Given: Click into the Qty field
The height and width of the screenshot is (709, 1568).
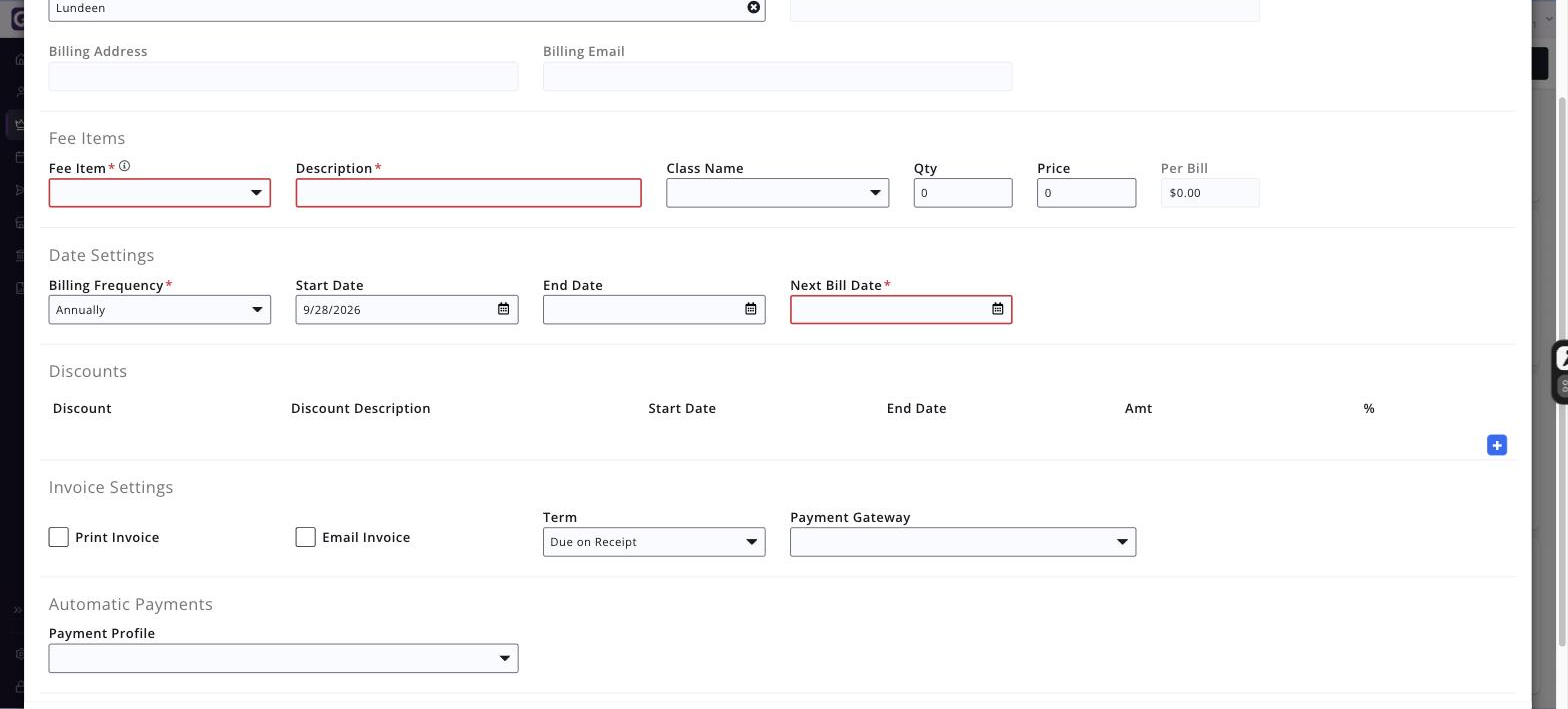Looking at the screenshot, I should click(x=963, y=193).
